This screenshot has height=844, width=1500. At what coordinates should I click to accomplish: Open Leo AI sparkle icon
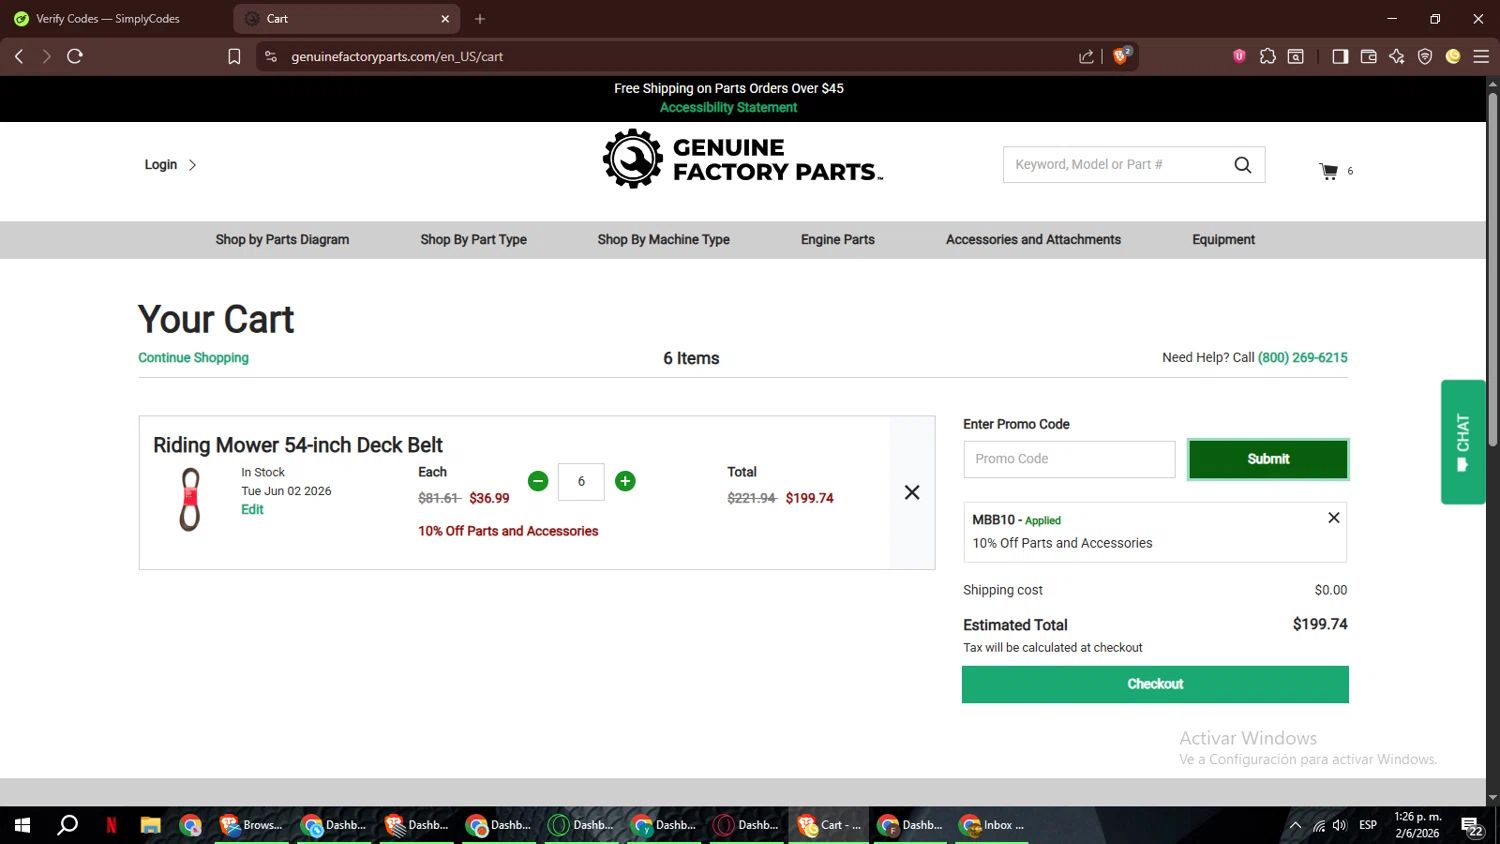pyautogui.click(x=1397, y=56)
